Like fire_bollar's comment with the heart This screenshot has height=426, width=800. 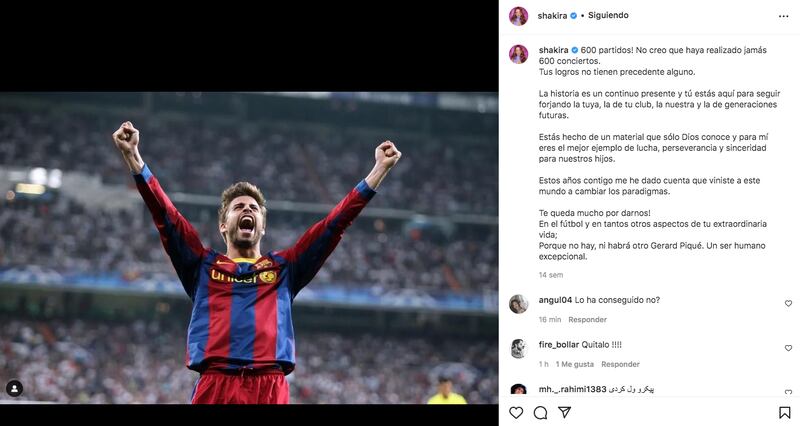coord(788,348)
